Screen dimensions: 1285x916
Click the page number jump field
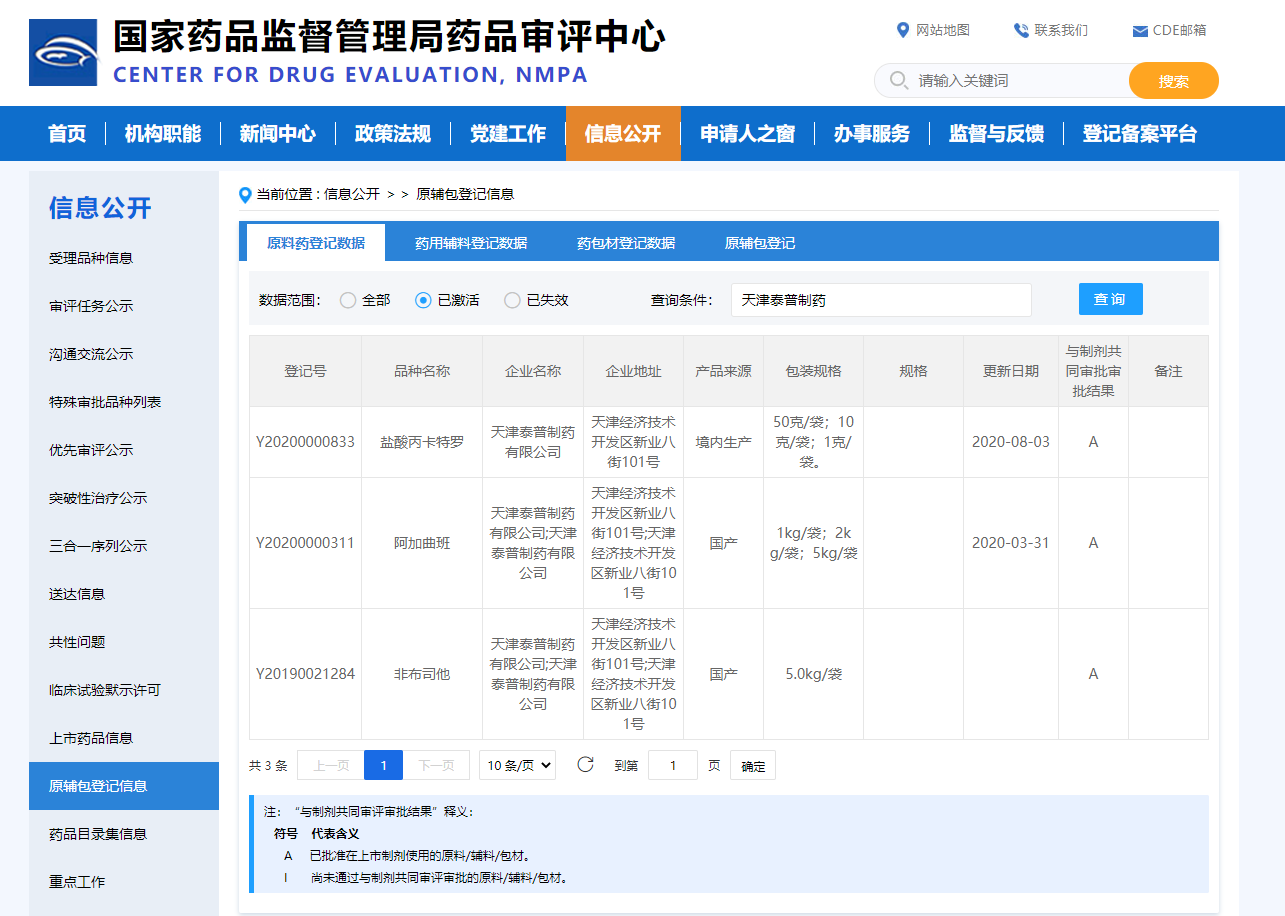(673, 766)
